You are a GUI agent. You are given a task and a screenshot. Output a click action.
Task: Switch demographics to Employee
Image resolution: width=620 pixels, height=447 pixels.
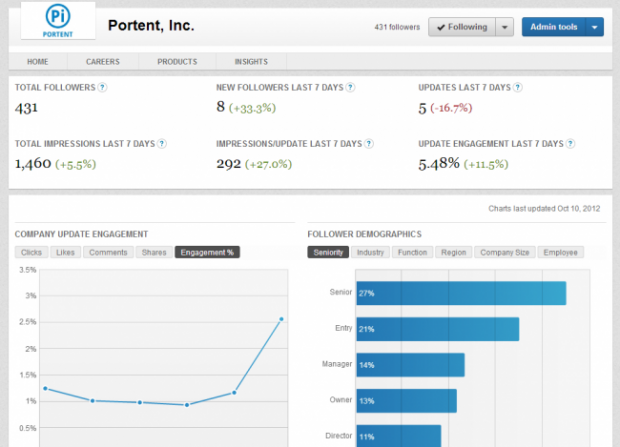pos(560,252)
